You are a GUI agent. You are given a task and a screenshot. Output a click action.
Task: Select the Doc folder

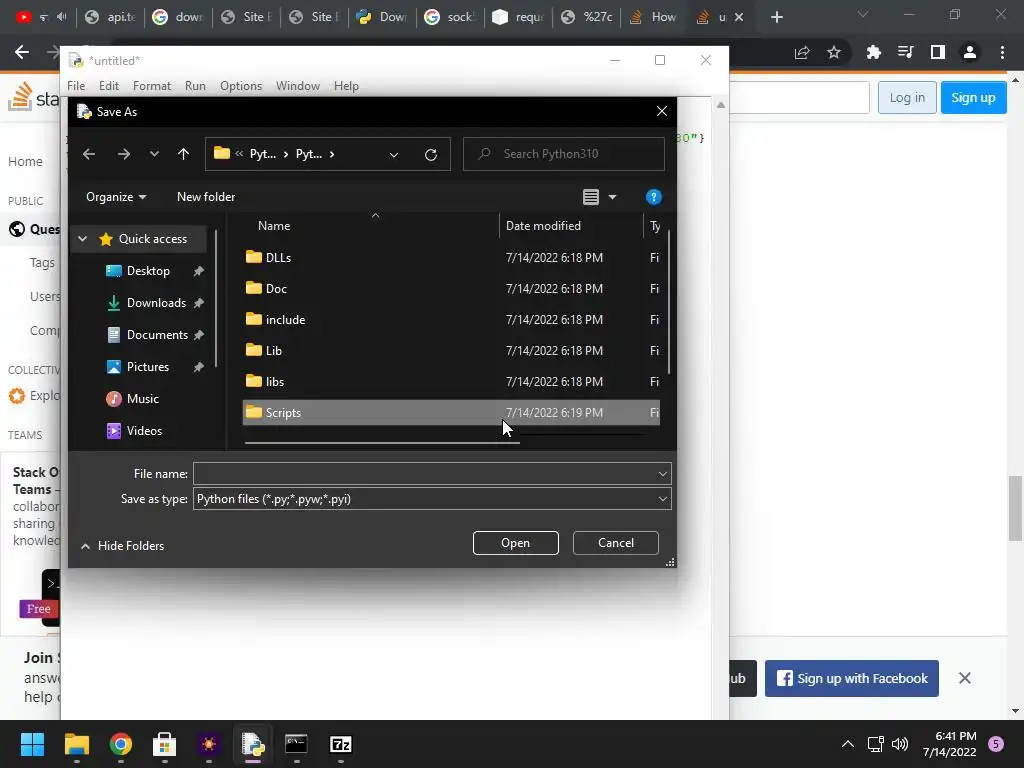click(x=451, y=289)
